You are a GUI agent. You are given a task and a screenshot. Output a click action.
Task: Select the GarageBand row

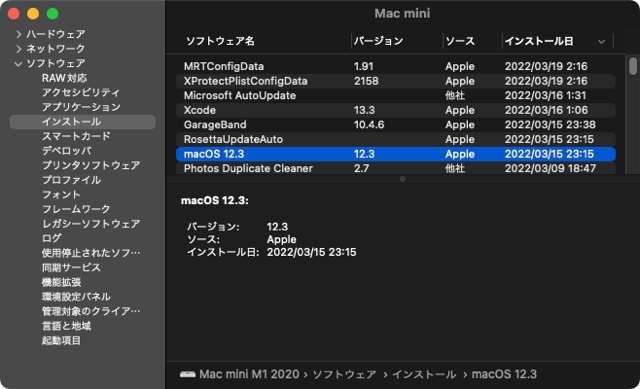click(x=396, y=125)
